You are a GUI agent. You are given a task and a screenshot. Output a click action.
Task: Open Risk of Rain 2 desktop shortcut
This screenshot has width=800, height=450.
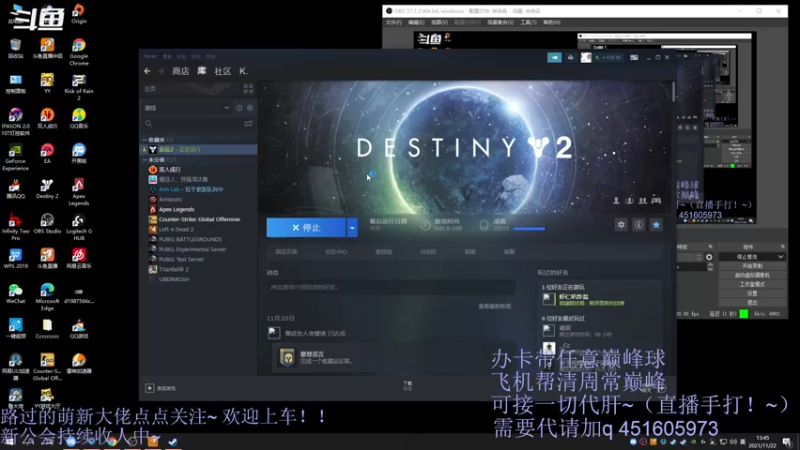(x=79, y=87)
